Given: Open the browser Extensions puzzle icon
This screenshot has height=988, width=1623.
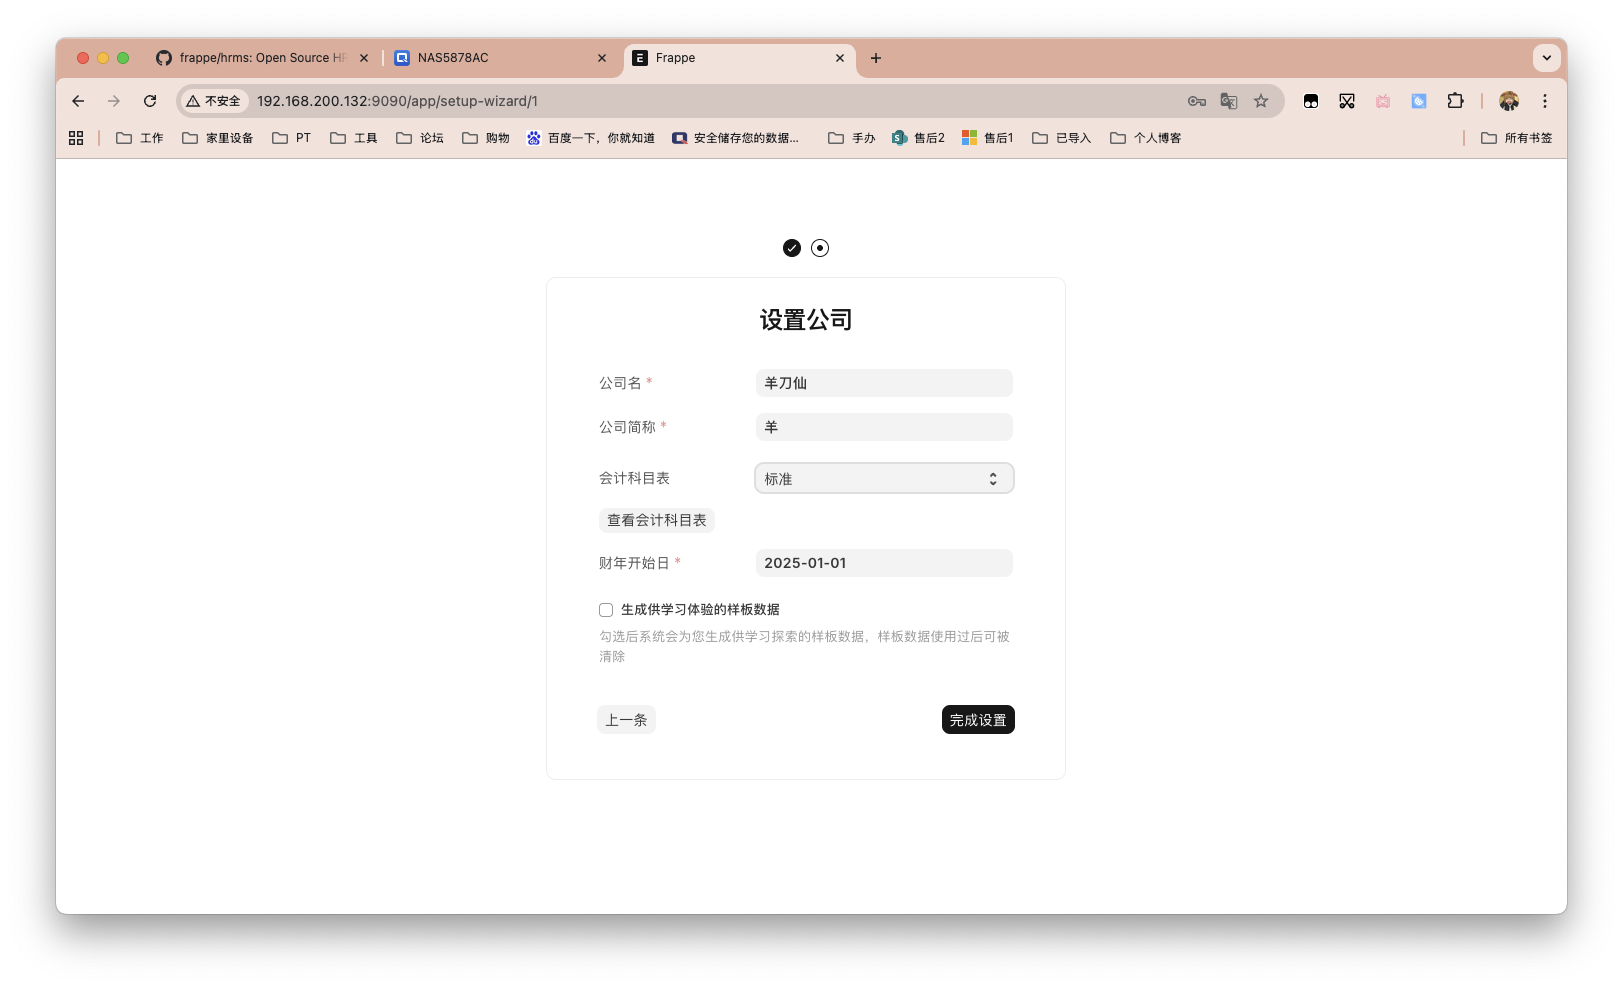Looking at the screenshot, I should point(1455,101).
